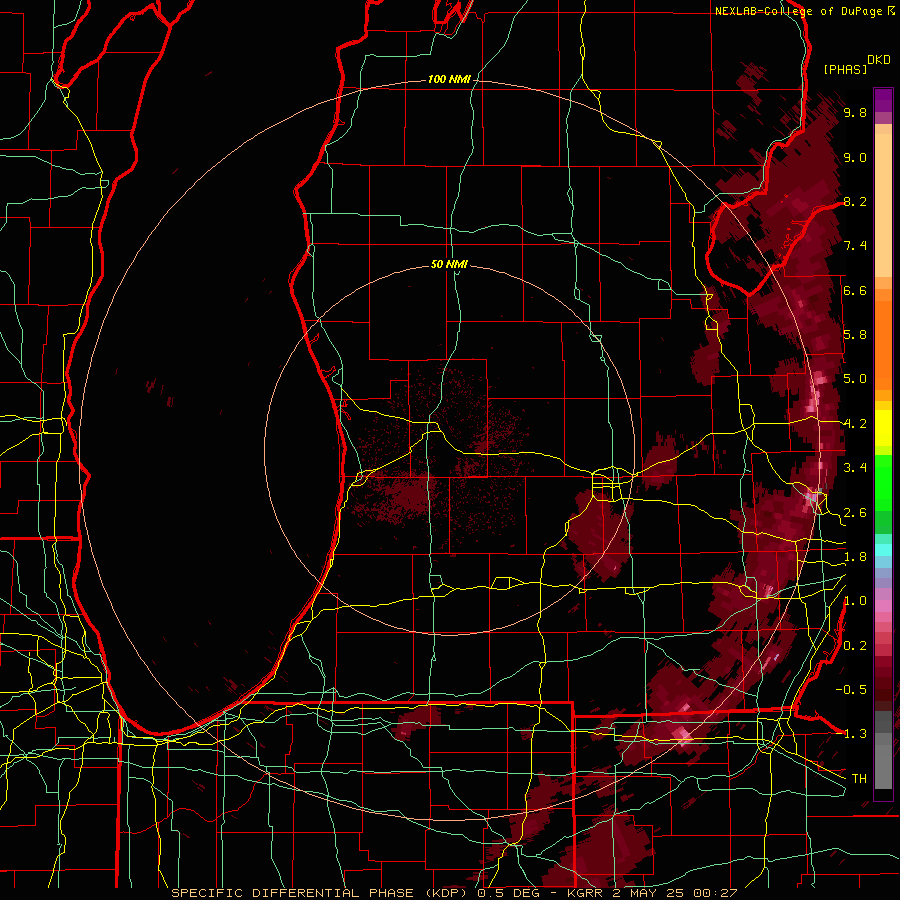Pick the light peach segment near 8.2
900x900 pixels.
(x=883, y=205)
